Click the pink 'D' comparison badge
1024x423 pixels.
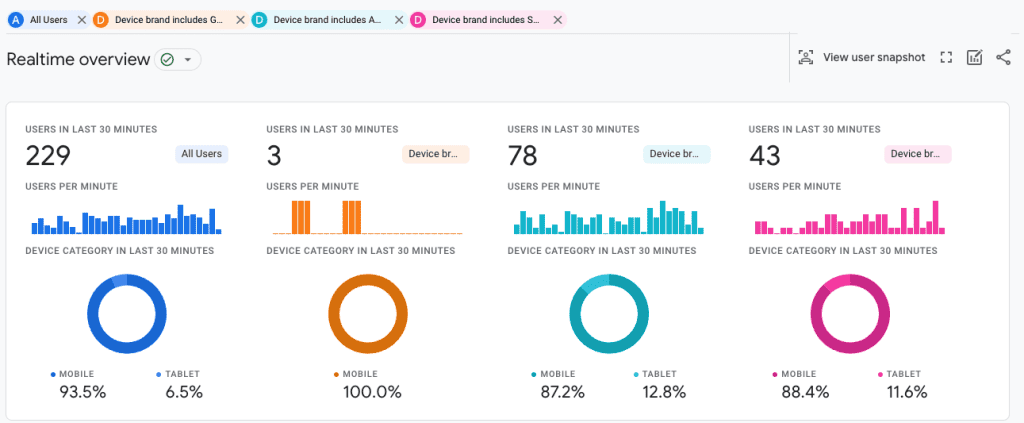418,20
